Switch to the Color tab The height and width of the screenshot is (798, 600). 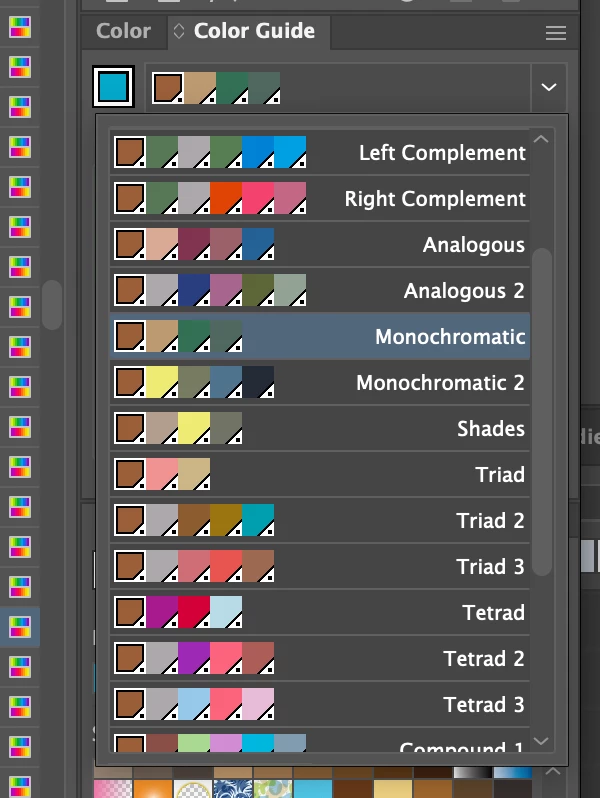click(x=124, y=31)
